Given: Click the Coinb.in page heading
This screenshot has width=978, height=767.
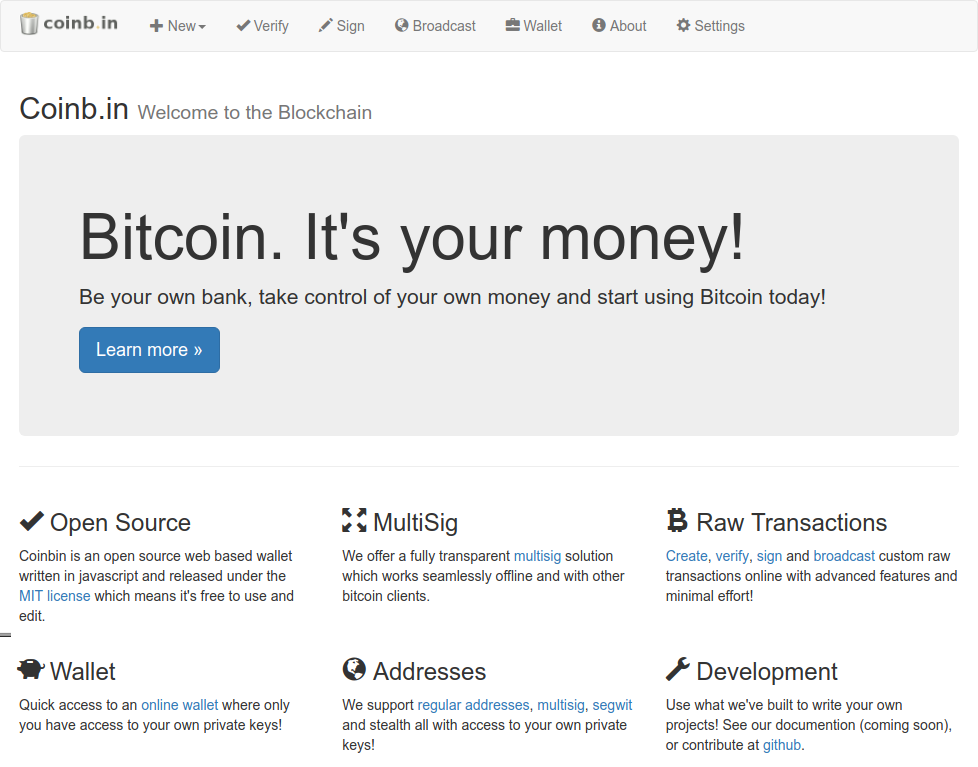Looking at the screenshot, I should click(x=74, y=109).
